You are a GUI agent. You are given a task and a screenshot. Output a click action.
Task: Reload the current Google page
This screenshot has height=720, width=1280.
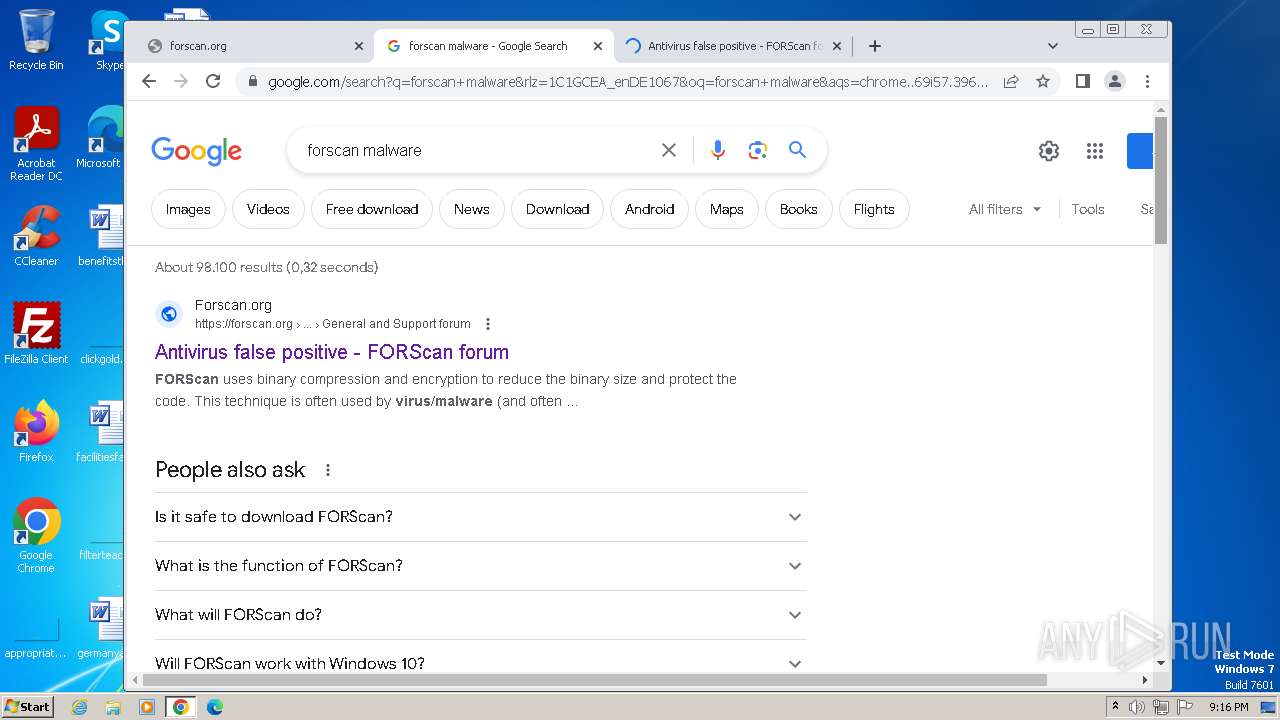click(x=213, y=81)
